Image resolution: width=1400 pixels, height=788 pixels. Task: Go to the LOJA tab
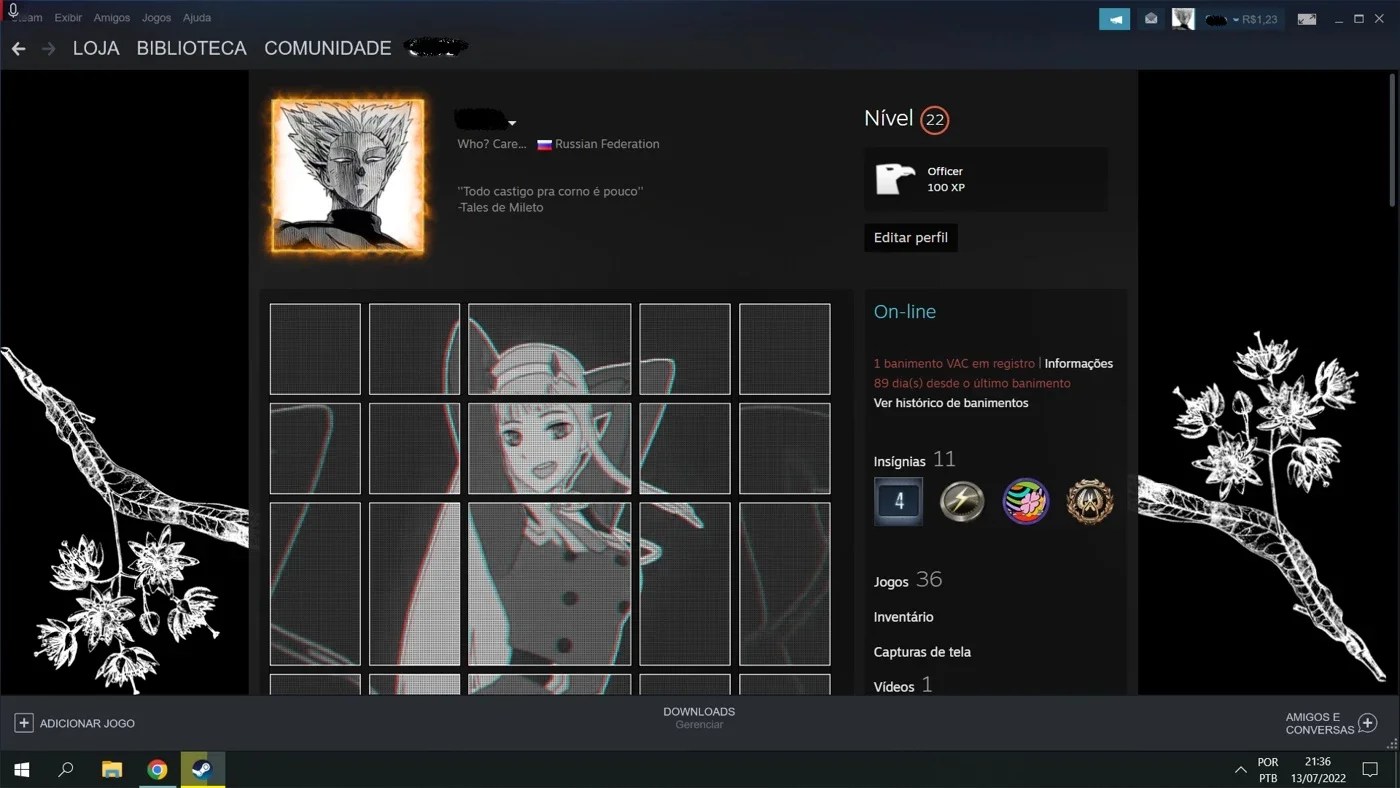(96, 48)
